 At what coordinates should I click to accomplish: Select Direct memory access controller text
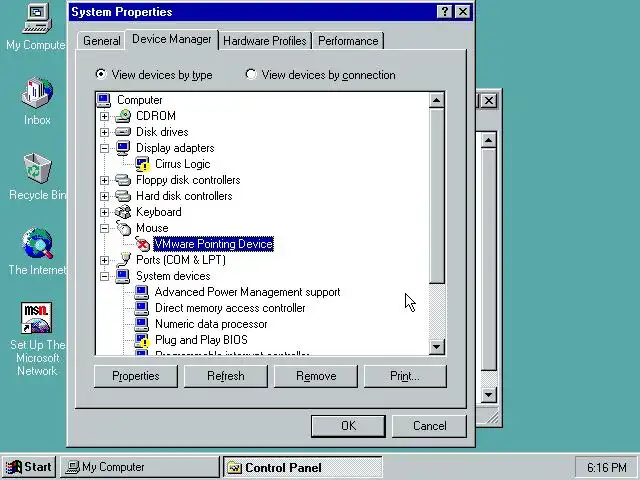(x=230, y=308)
